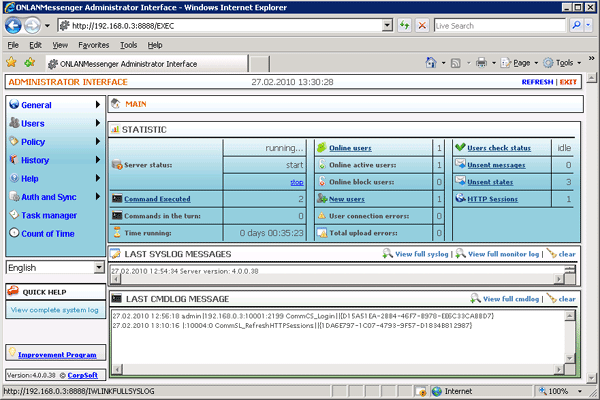Click the REFRESH link
The height and width of the screenshot is (400, 600).
[537, 82]
